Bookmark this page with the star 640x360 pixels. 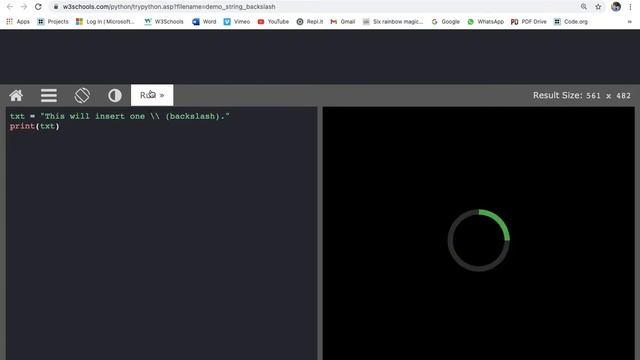pos(598,7)
